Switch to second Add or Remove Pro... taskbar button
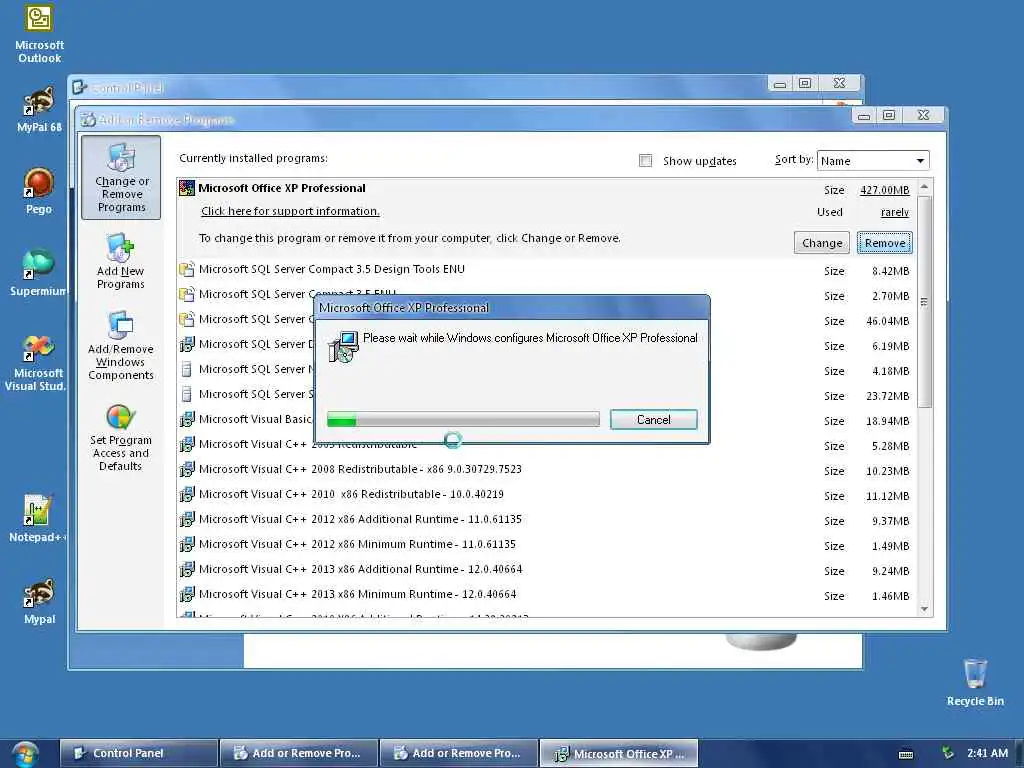Viewport: 1024px width, 768px height. [458, 753]
